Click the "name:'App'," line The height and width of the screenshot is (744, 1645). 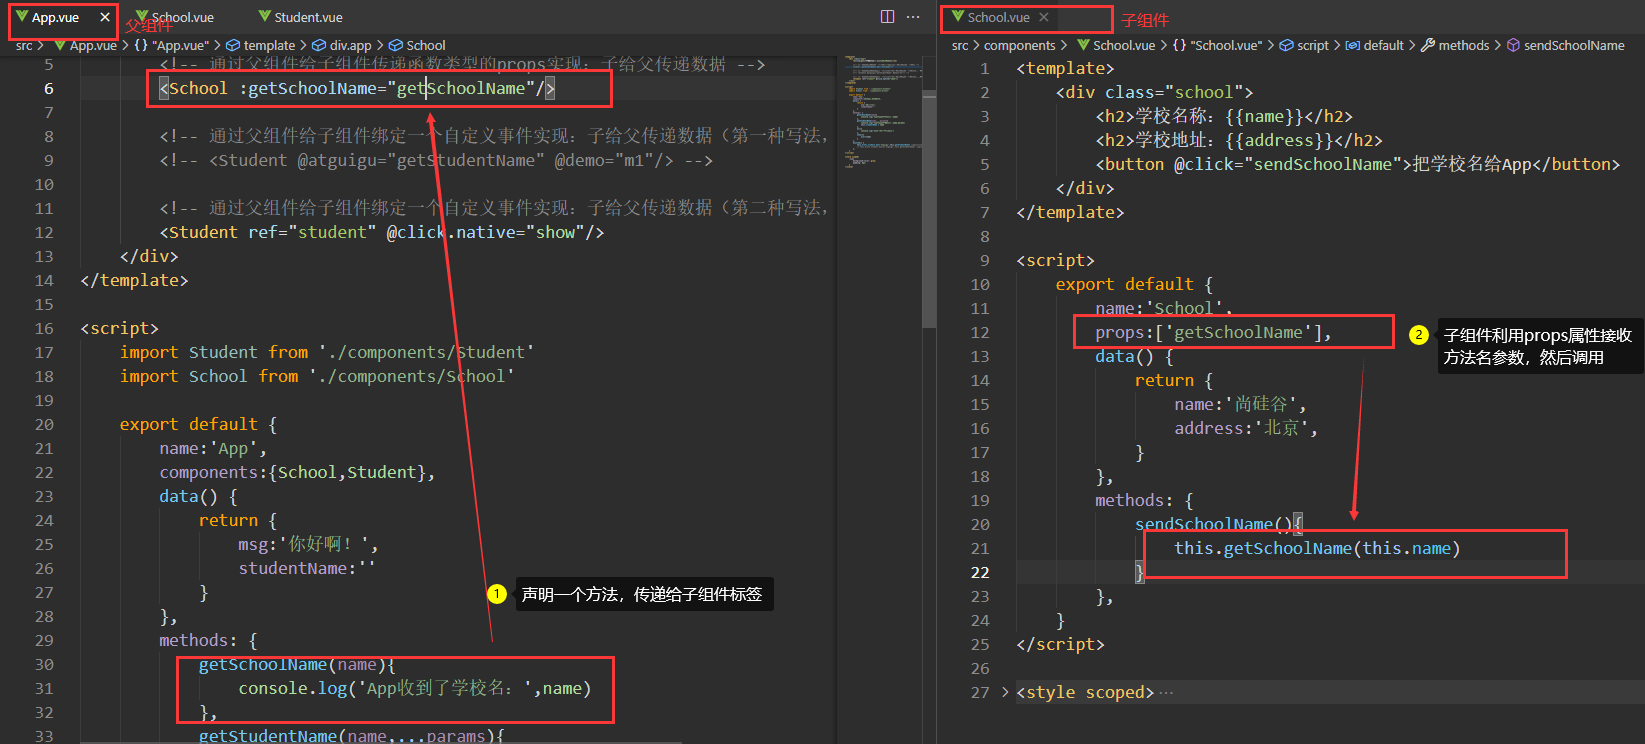coord(213,448)
